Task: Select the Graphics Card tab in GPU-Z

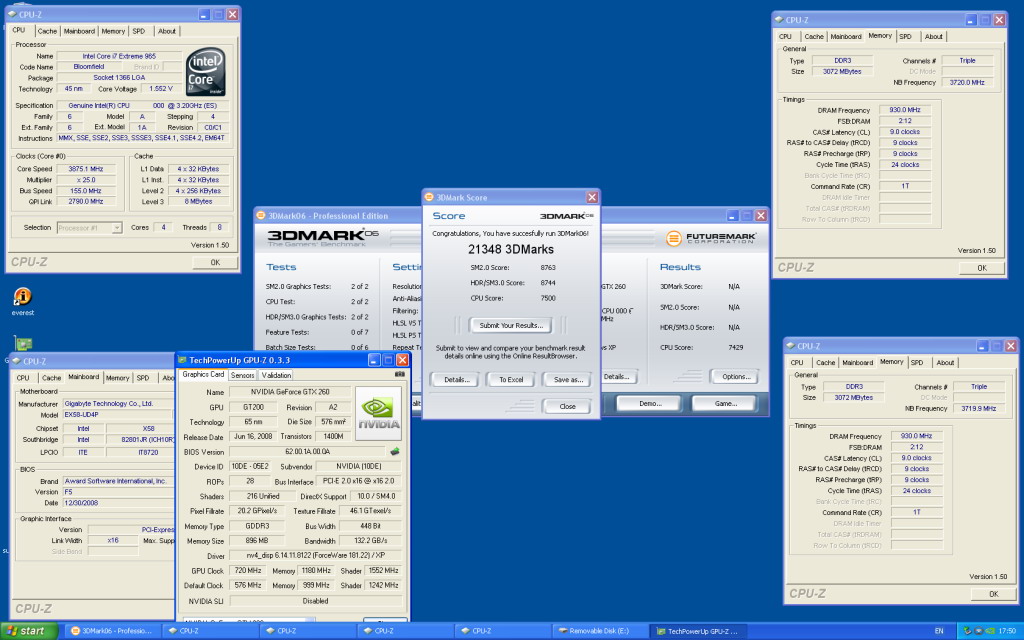Action: point(203,374)
